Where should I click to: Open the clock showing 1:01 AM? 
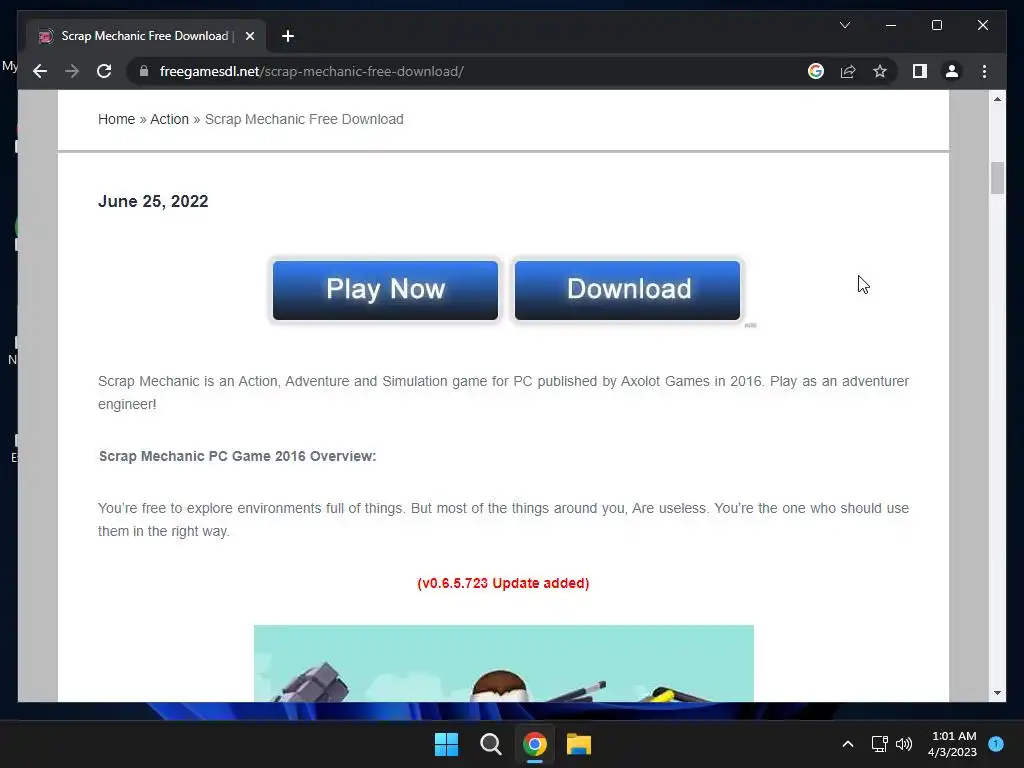tap(952, 744)
